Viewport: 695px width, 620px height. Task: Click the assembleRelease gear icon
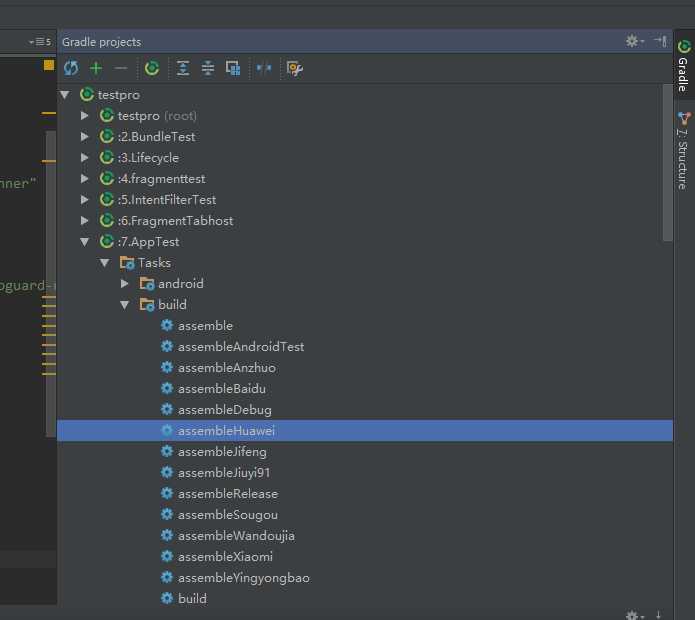167,493
